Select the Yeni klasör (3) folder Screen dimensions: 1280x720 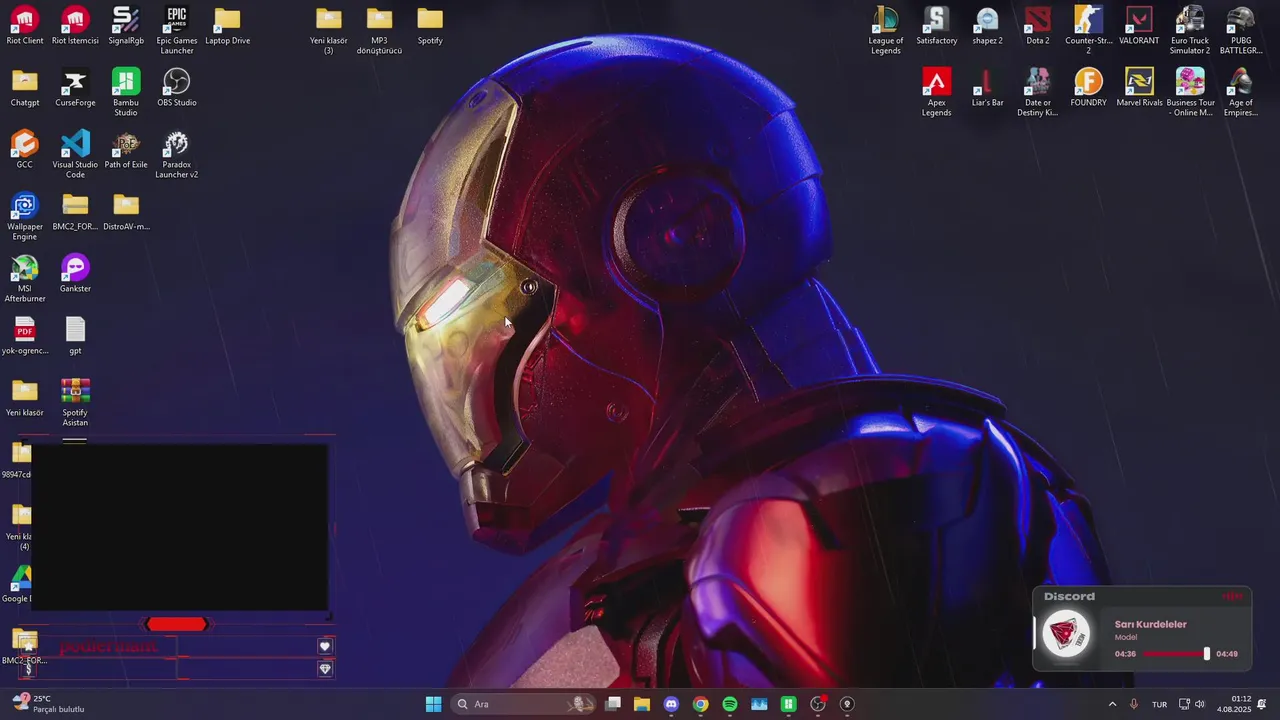pos(329,30)
